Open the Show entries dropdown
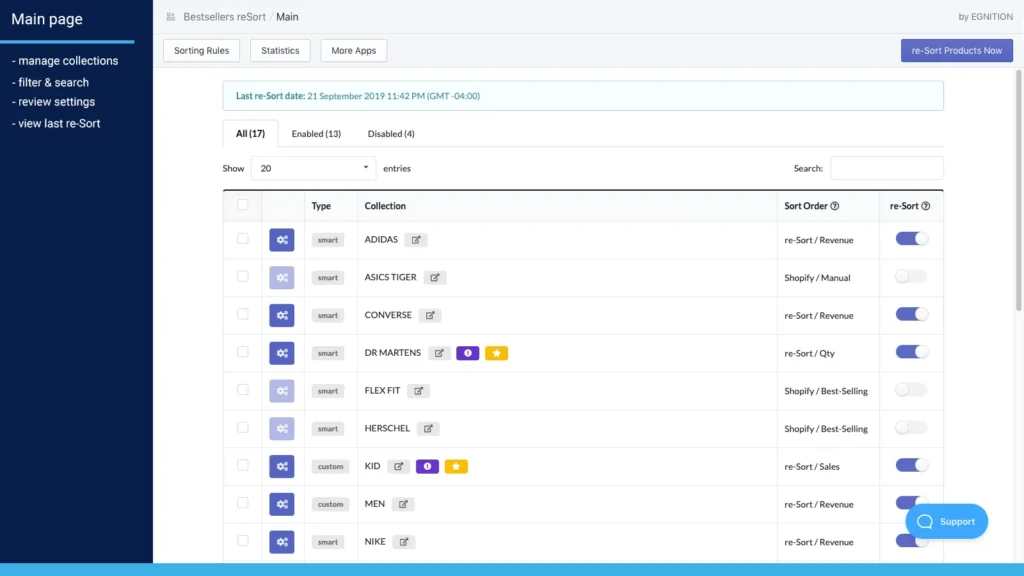 [313, 168]
